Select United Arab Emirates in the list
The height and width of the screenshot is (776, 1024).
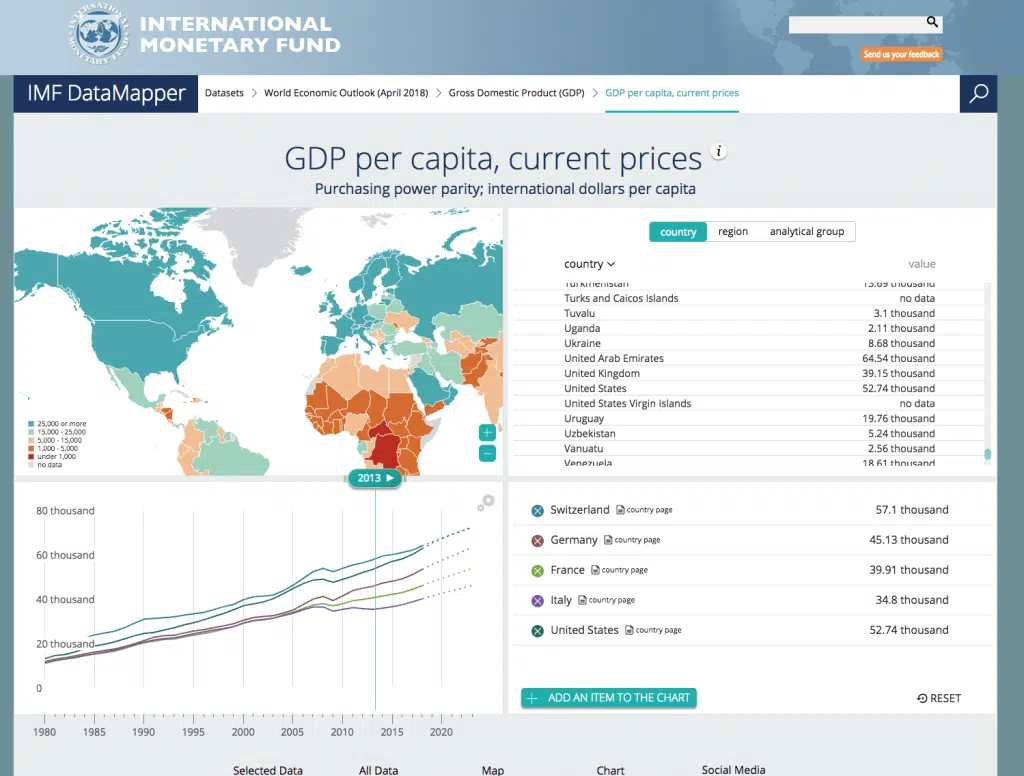(749, 359)
